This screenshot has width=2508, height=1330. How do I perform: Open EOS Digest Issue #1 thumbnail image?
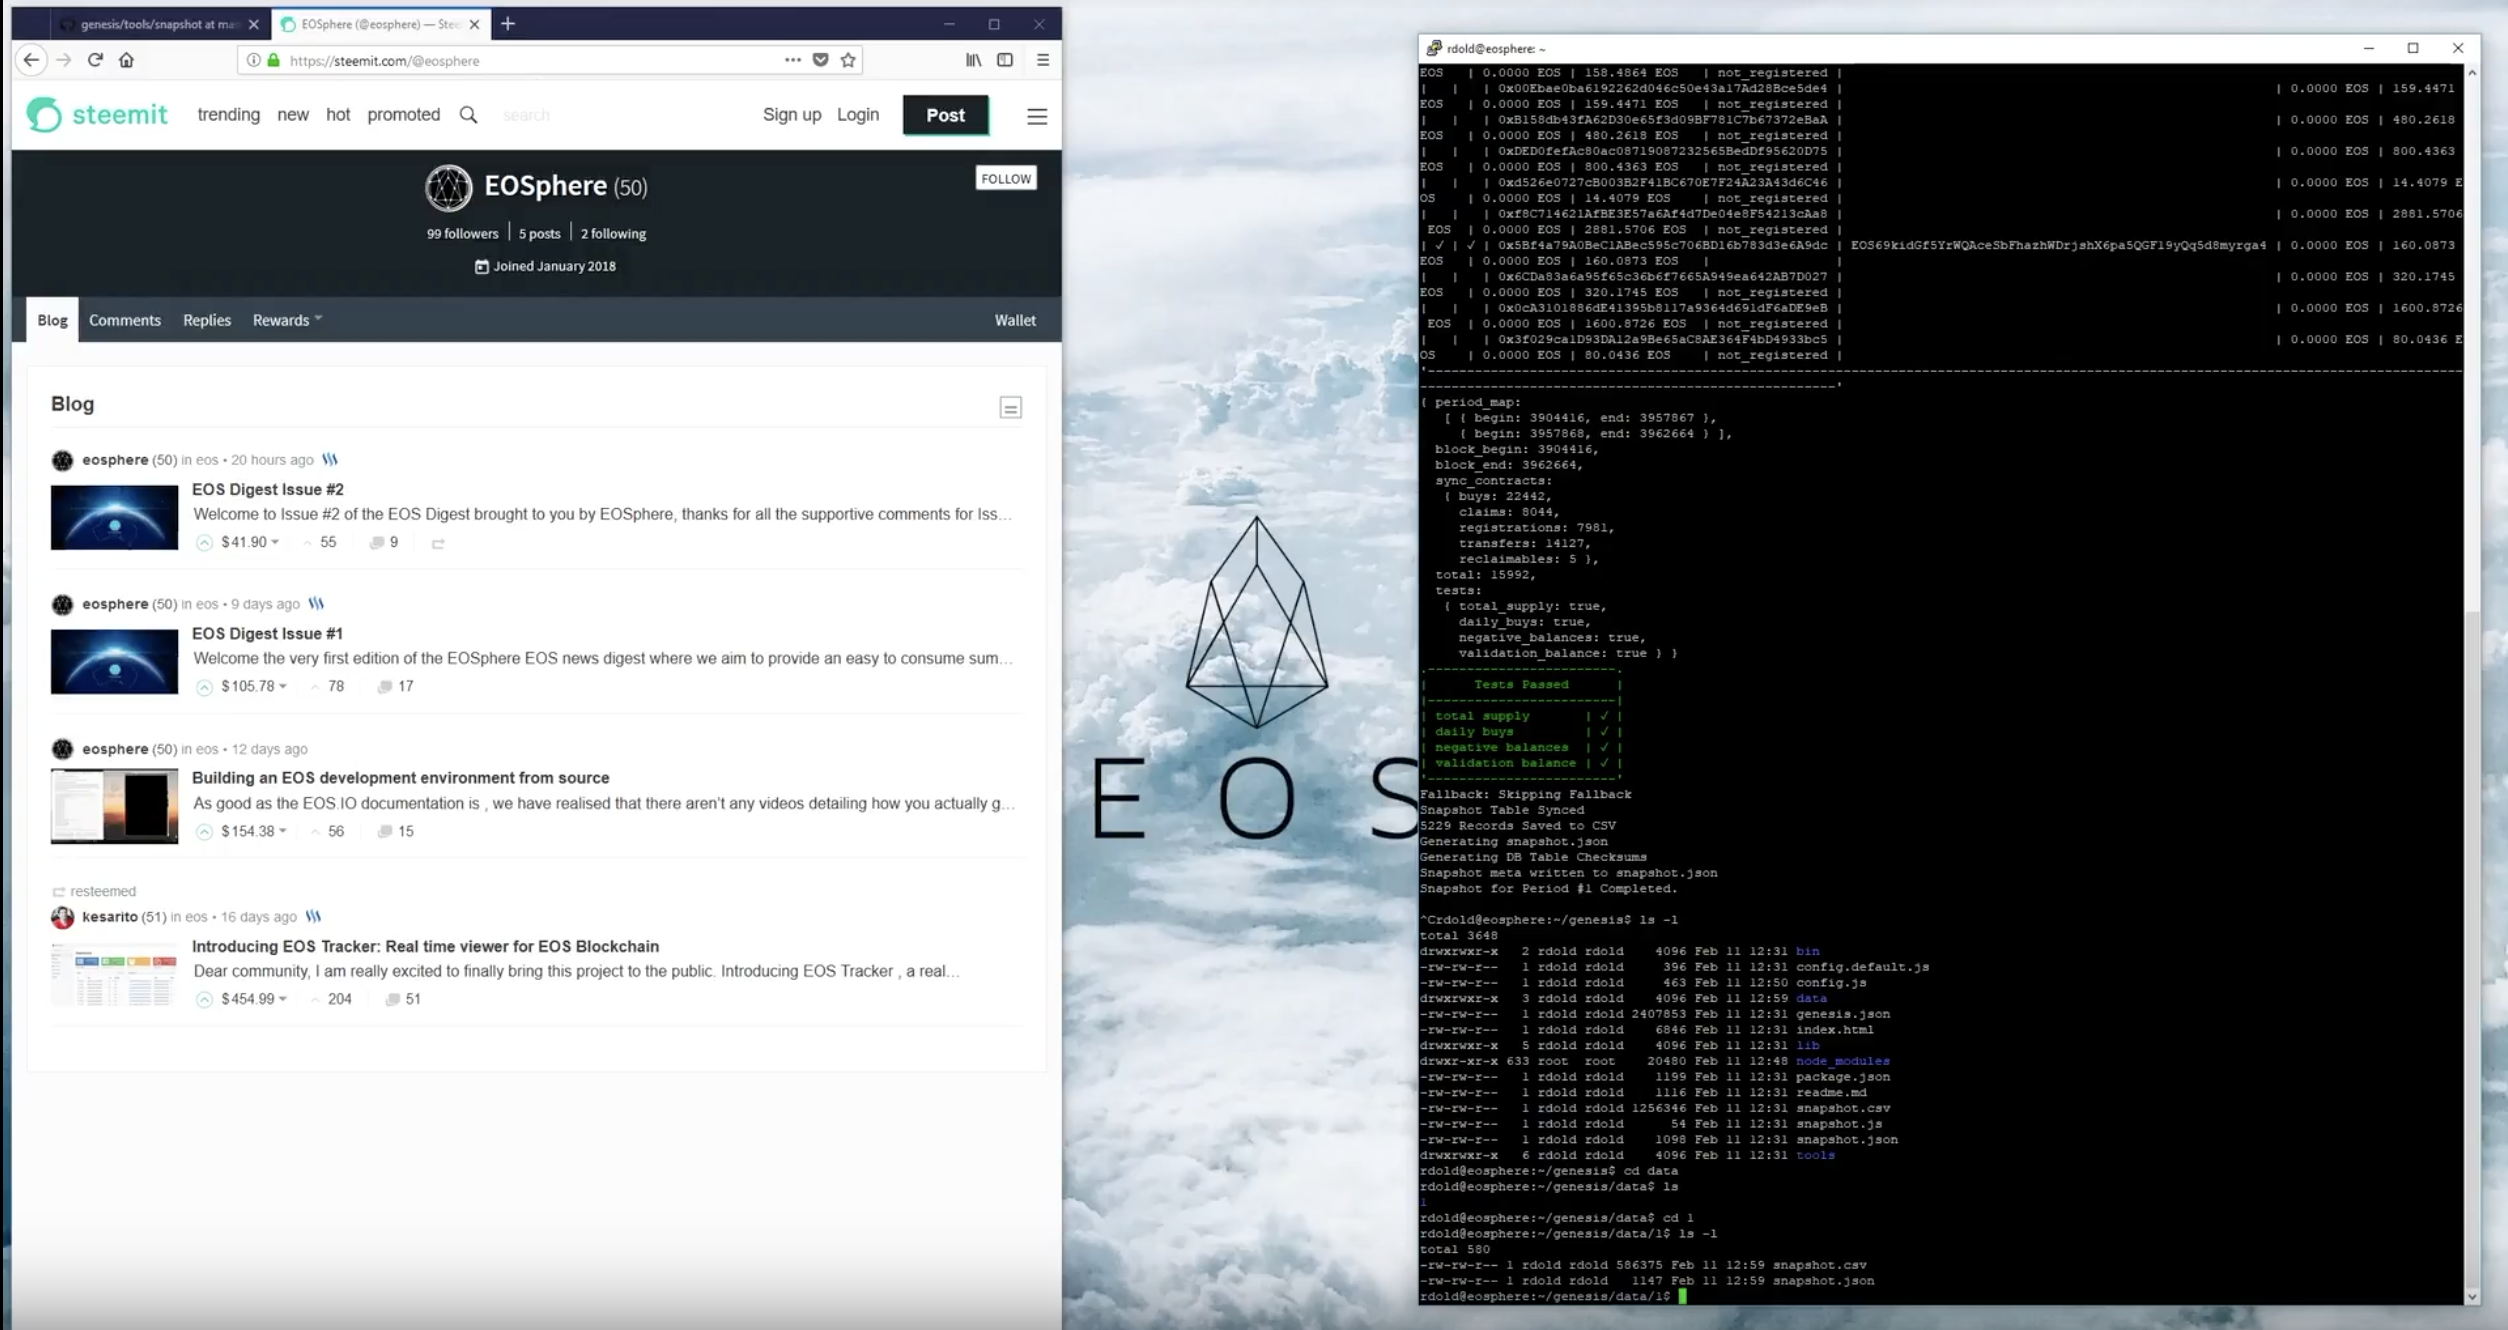(114, 661)
